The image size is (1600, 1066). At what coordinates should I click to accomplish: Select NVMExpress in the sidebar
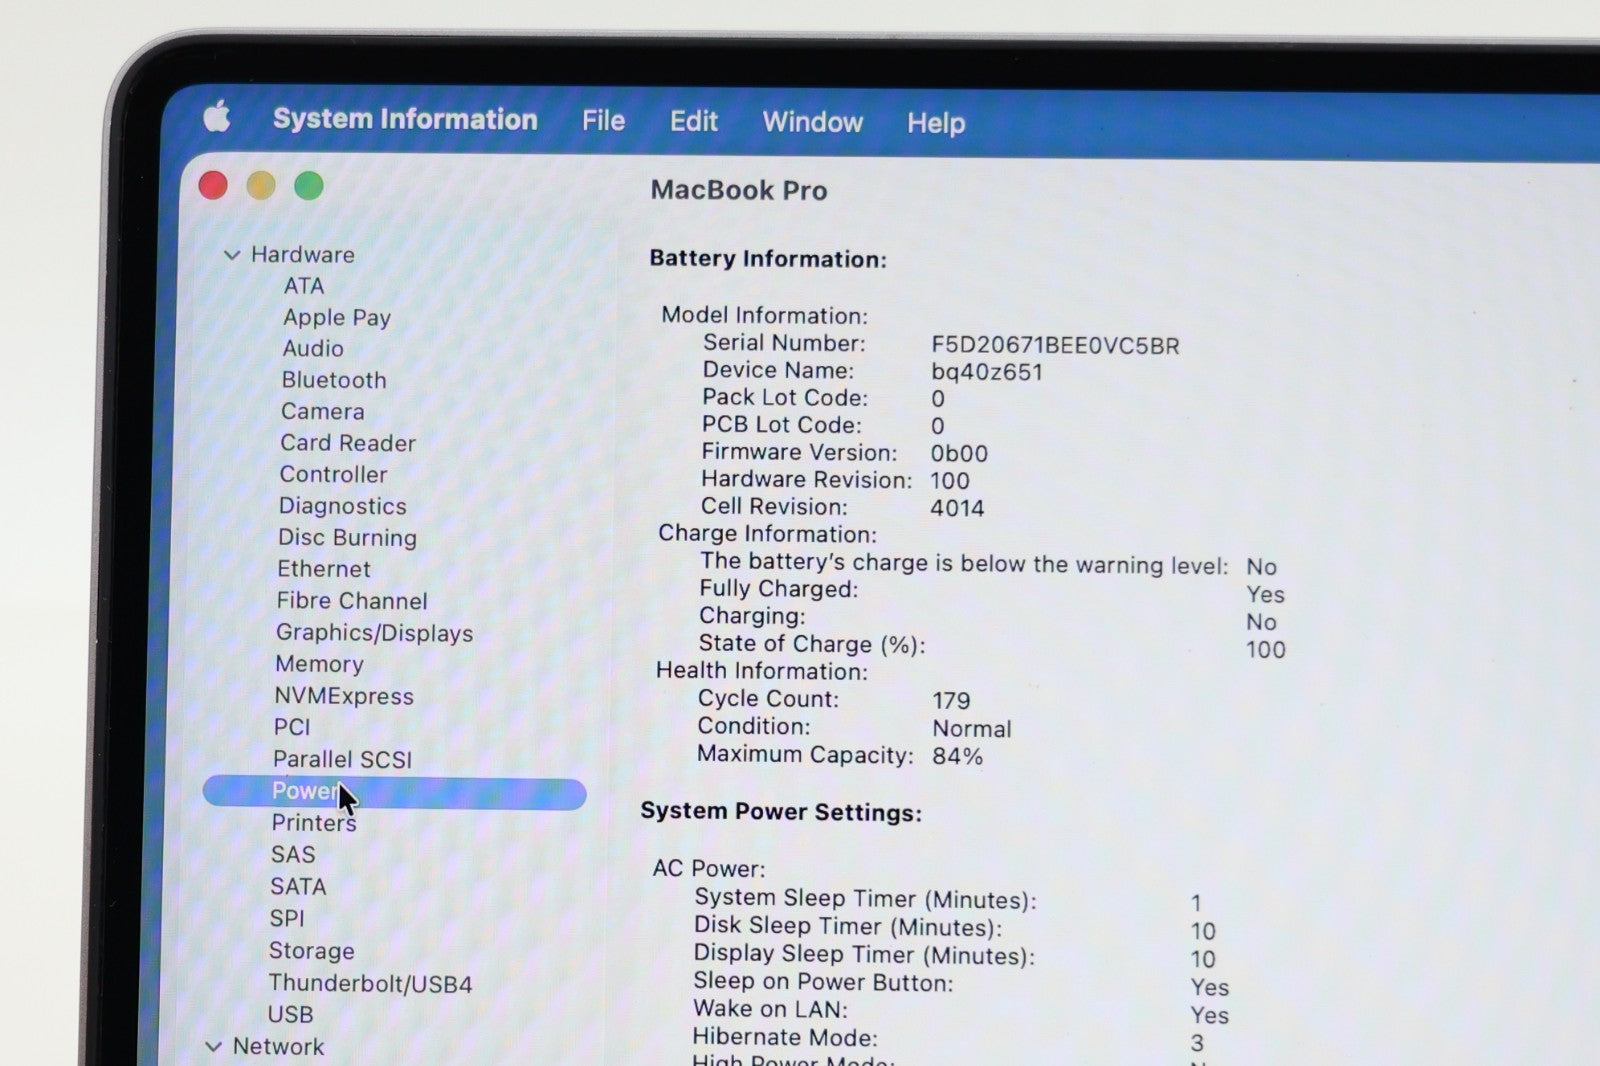pos(343,696)
